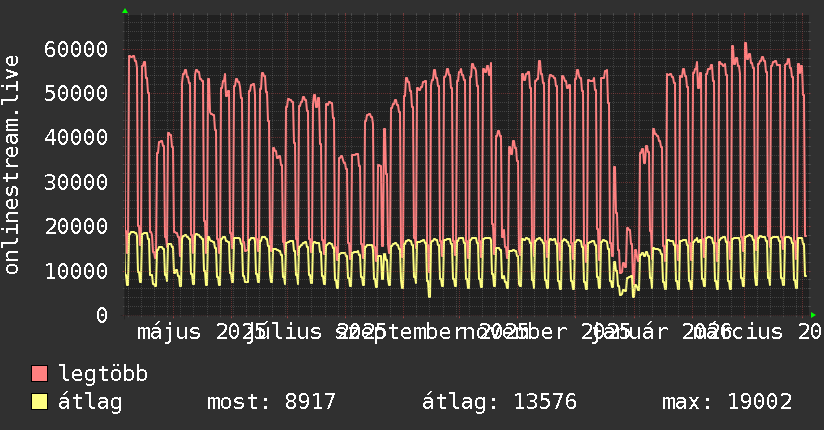Click the onlinestream.live vertical axis title
824x430 pixels.
[x=12, y=165]
